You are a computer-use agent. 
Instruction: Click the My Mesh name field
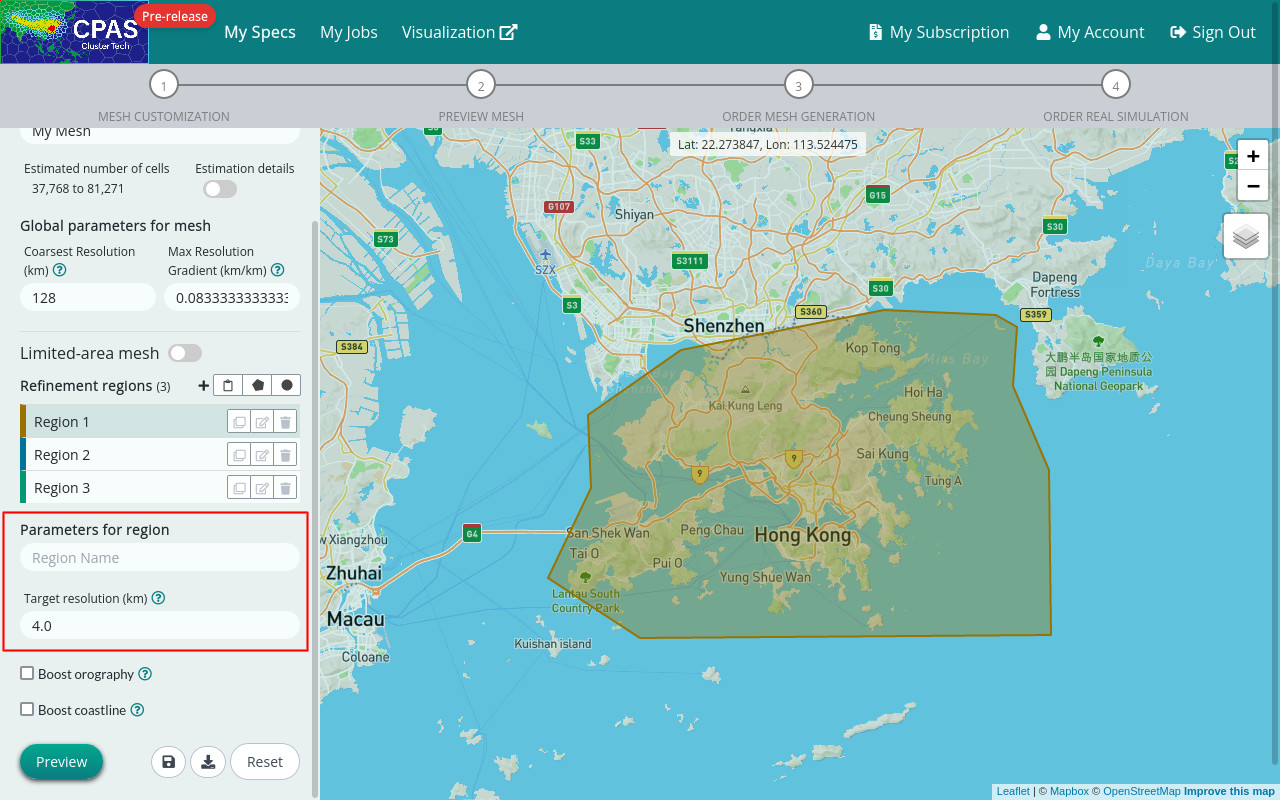click(160, 134)
